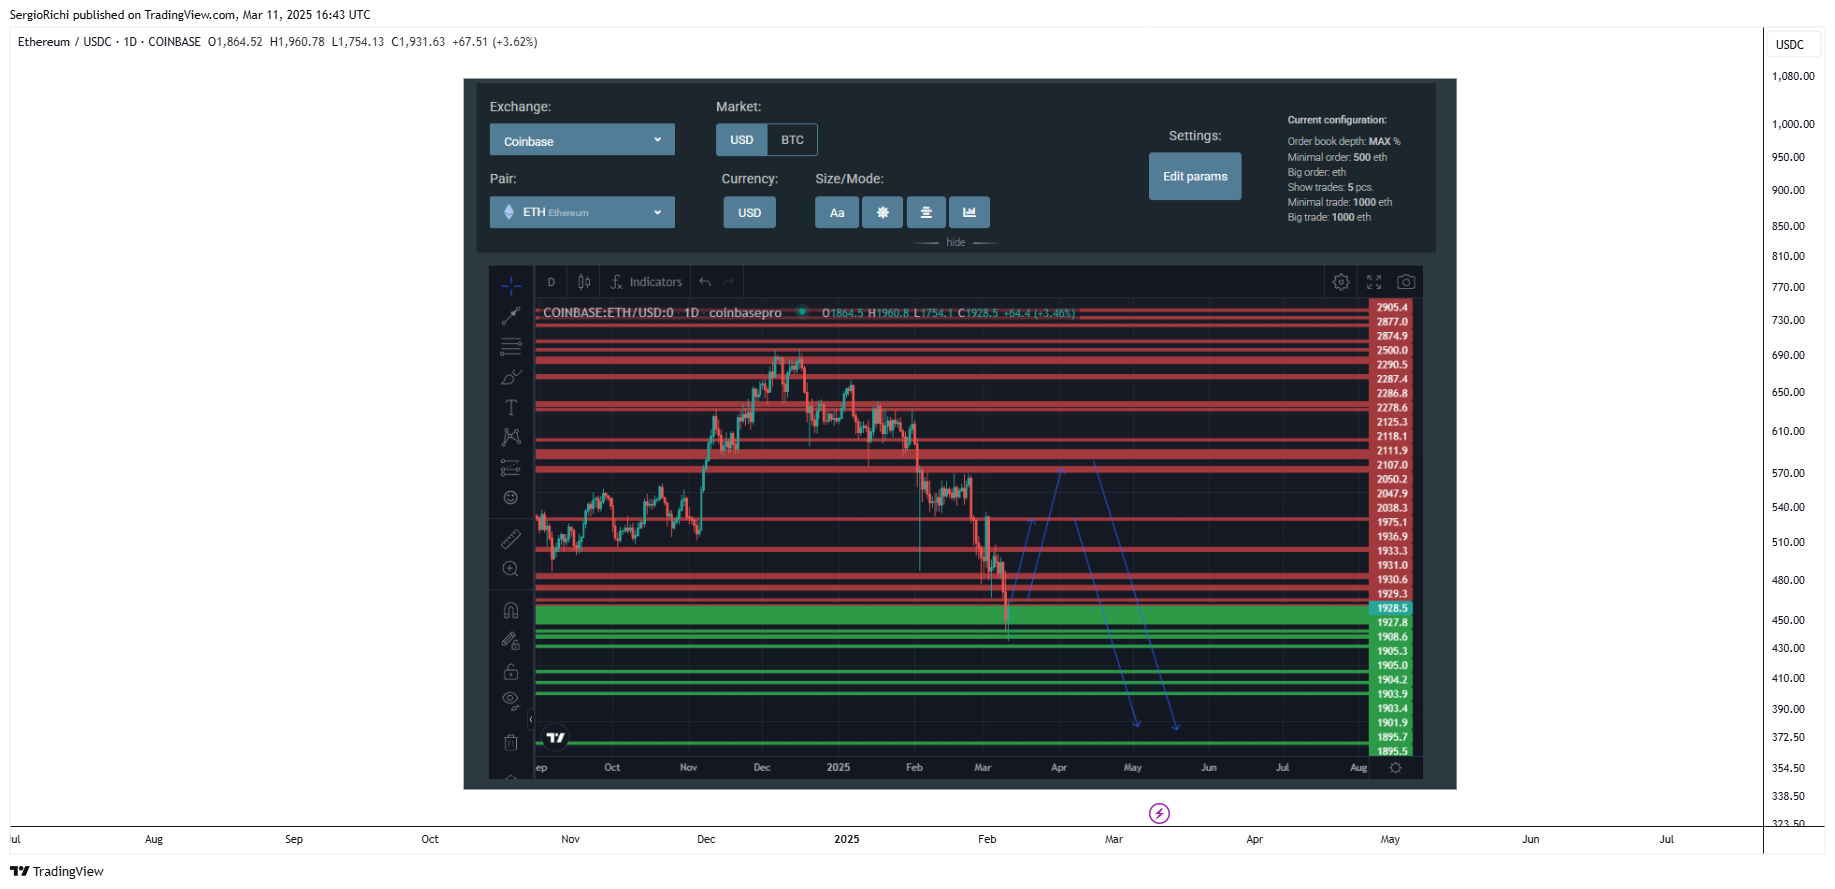
Task: Click hide to collapse the settings panel
Action: (956, 242)
